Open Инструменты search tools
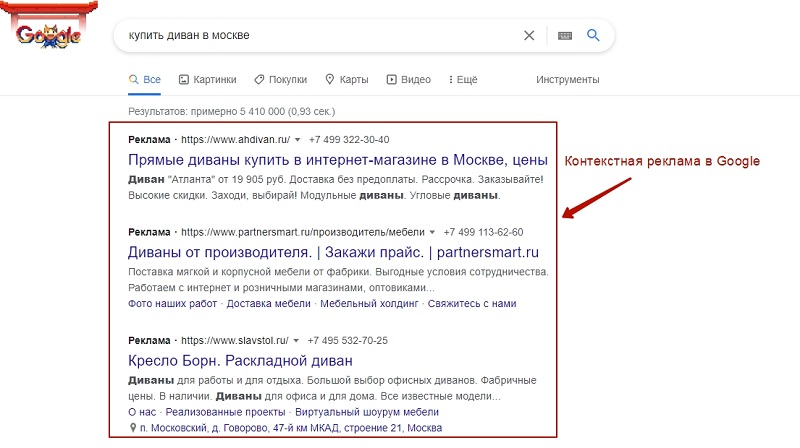The height and width of the screenshot is (448, 800). tap(567, 80)
